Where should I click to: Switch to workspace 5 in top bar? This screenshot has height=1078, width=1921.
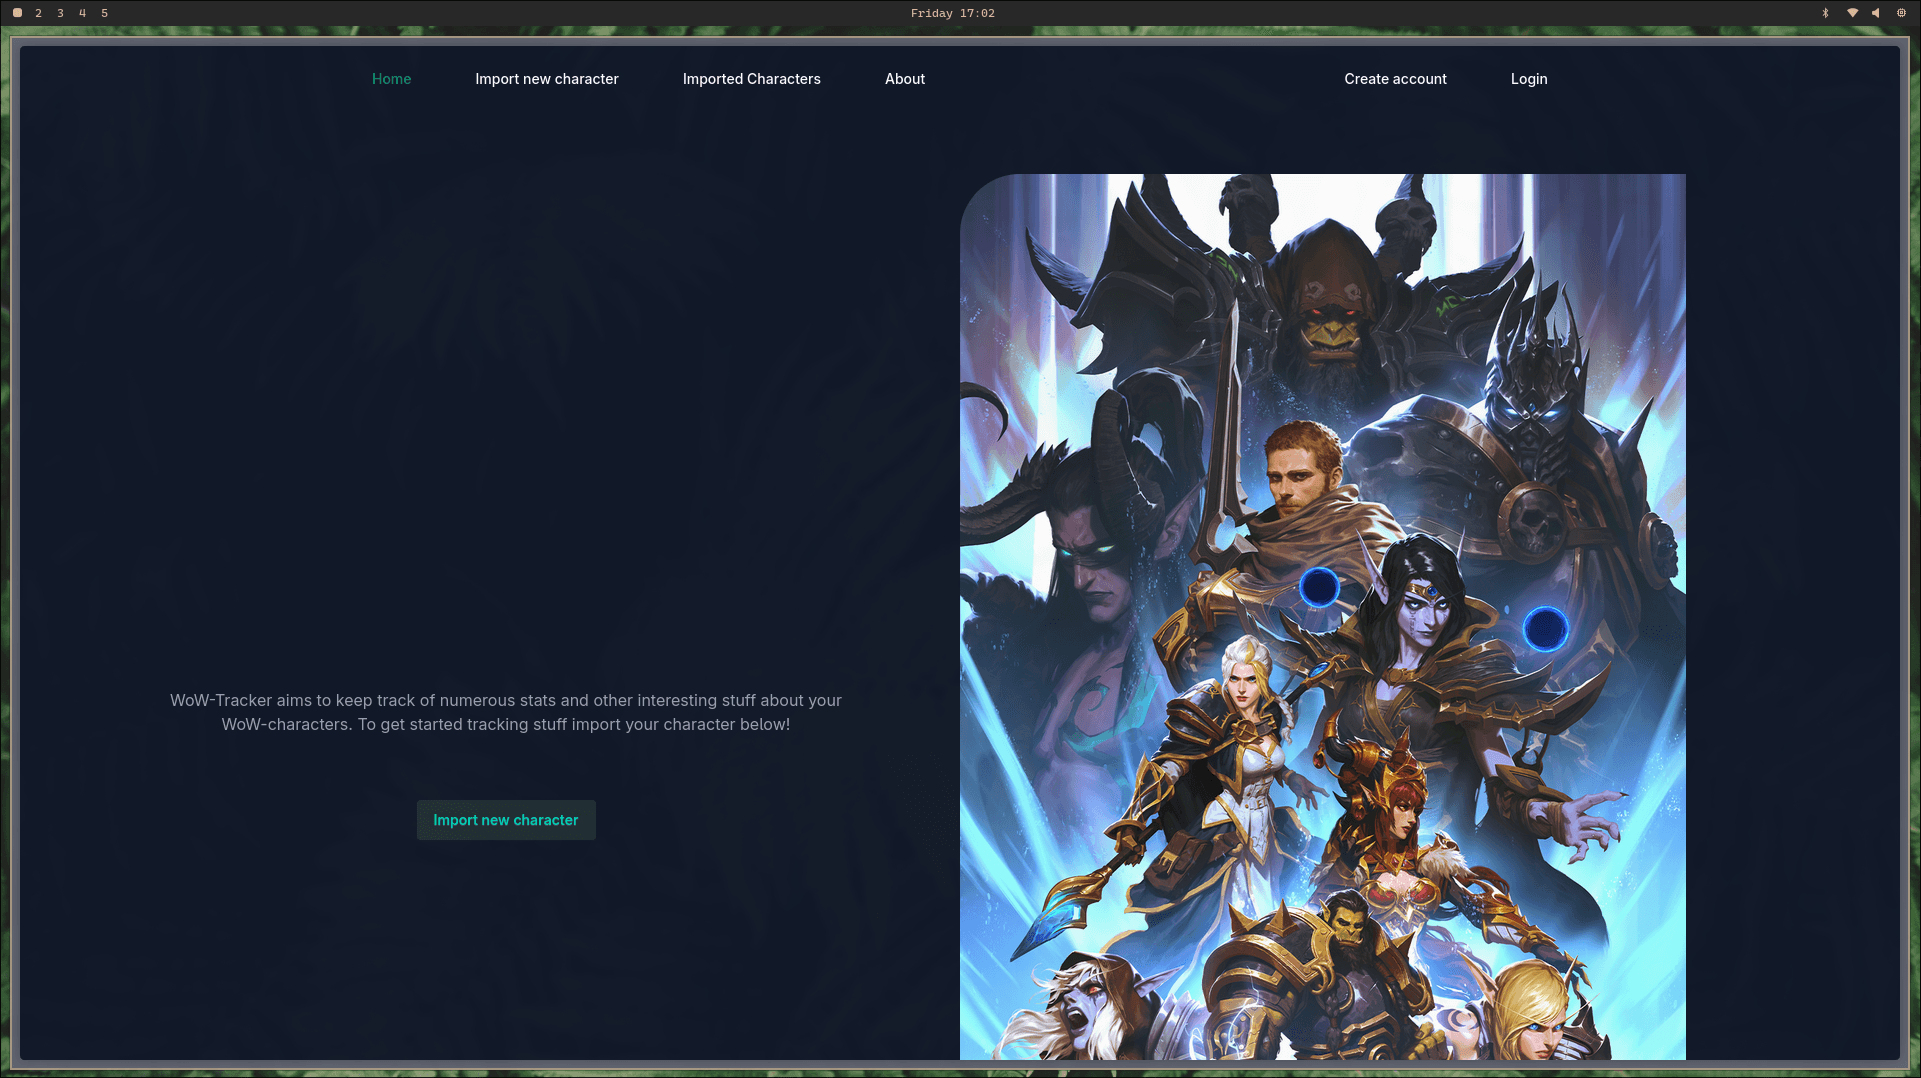pyautogui.click(x=104, y=13)
